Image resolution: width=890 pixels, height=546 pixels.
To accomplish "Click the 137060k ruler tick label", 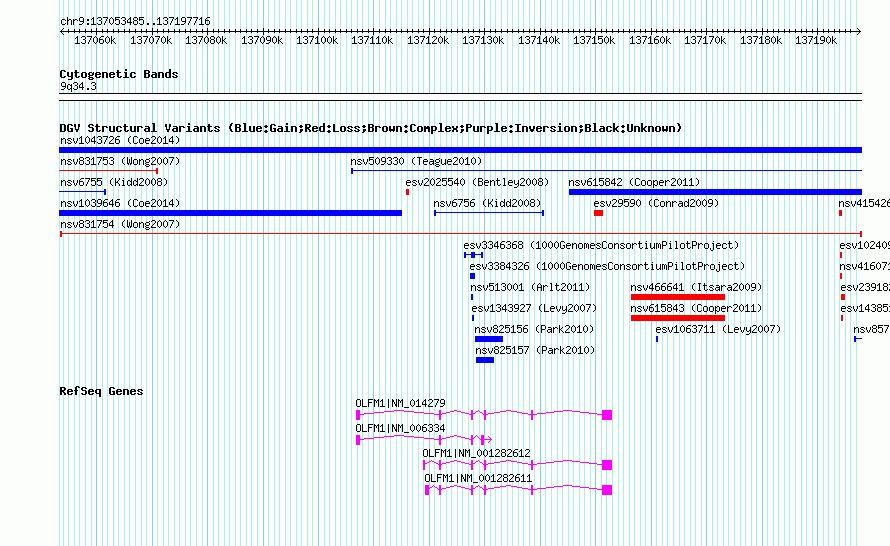I will point(95,41).
